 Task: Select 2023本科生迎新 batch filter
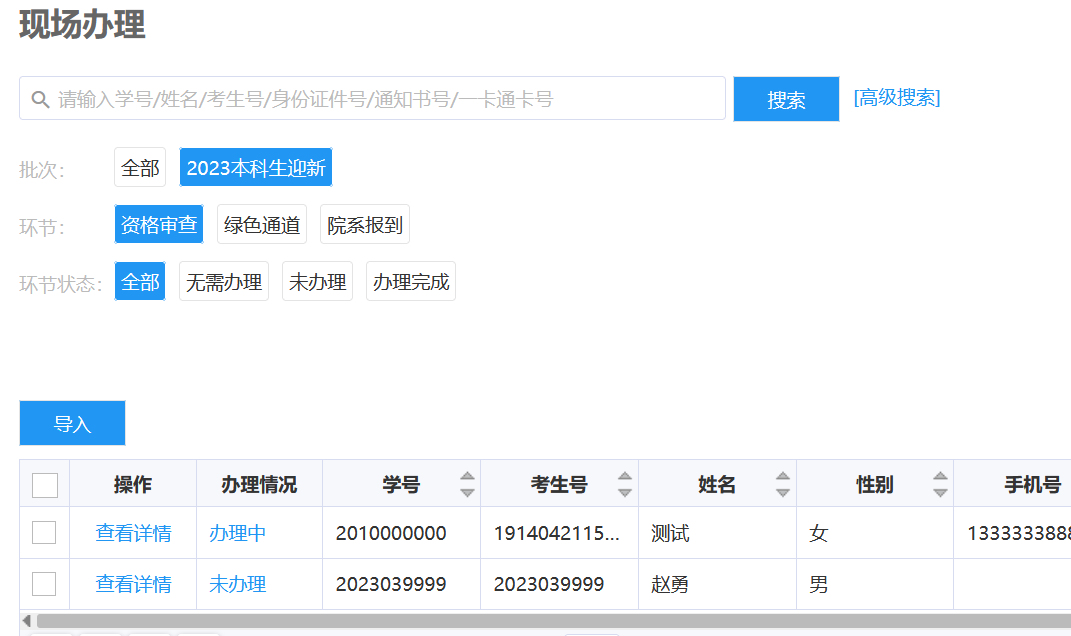pyautogui.click(x=256, y=167)
